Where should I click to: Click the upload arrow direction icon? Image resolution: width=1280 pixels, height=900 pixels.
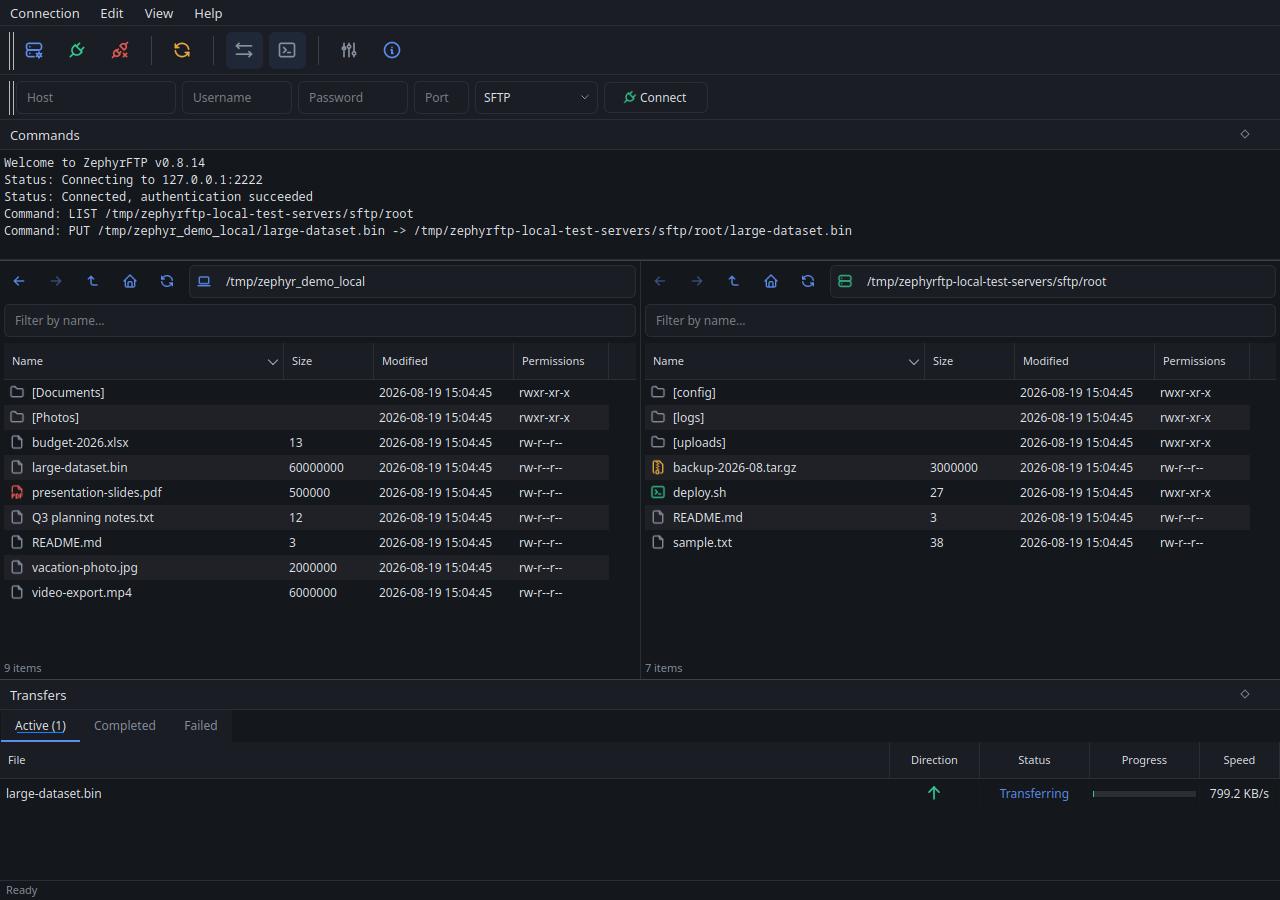click(x=934, y=793)
